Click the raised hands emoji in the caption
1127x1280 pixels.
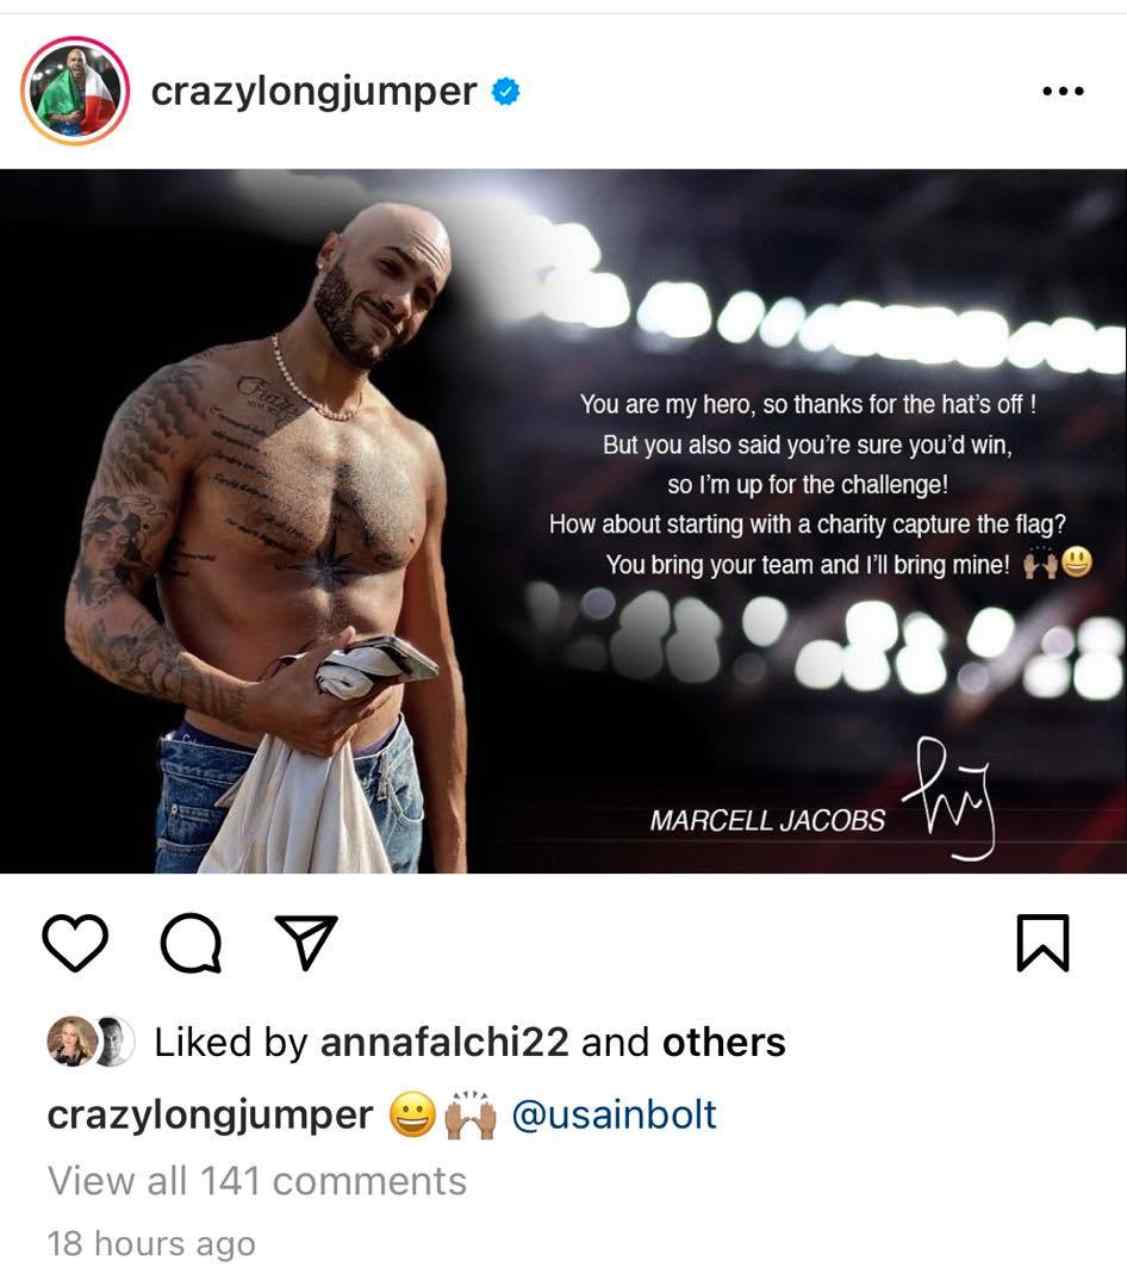[470, 1114]
